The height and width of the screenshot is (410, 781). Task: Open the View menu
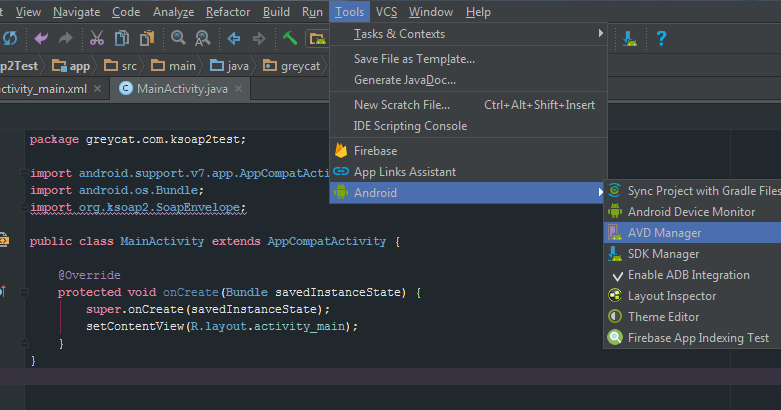[28, 12]
